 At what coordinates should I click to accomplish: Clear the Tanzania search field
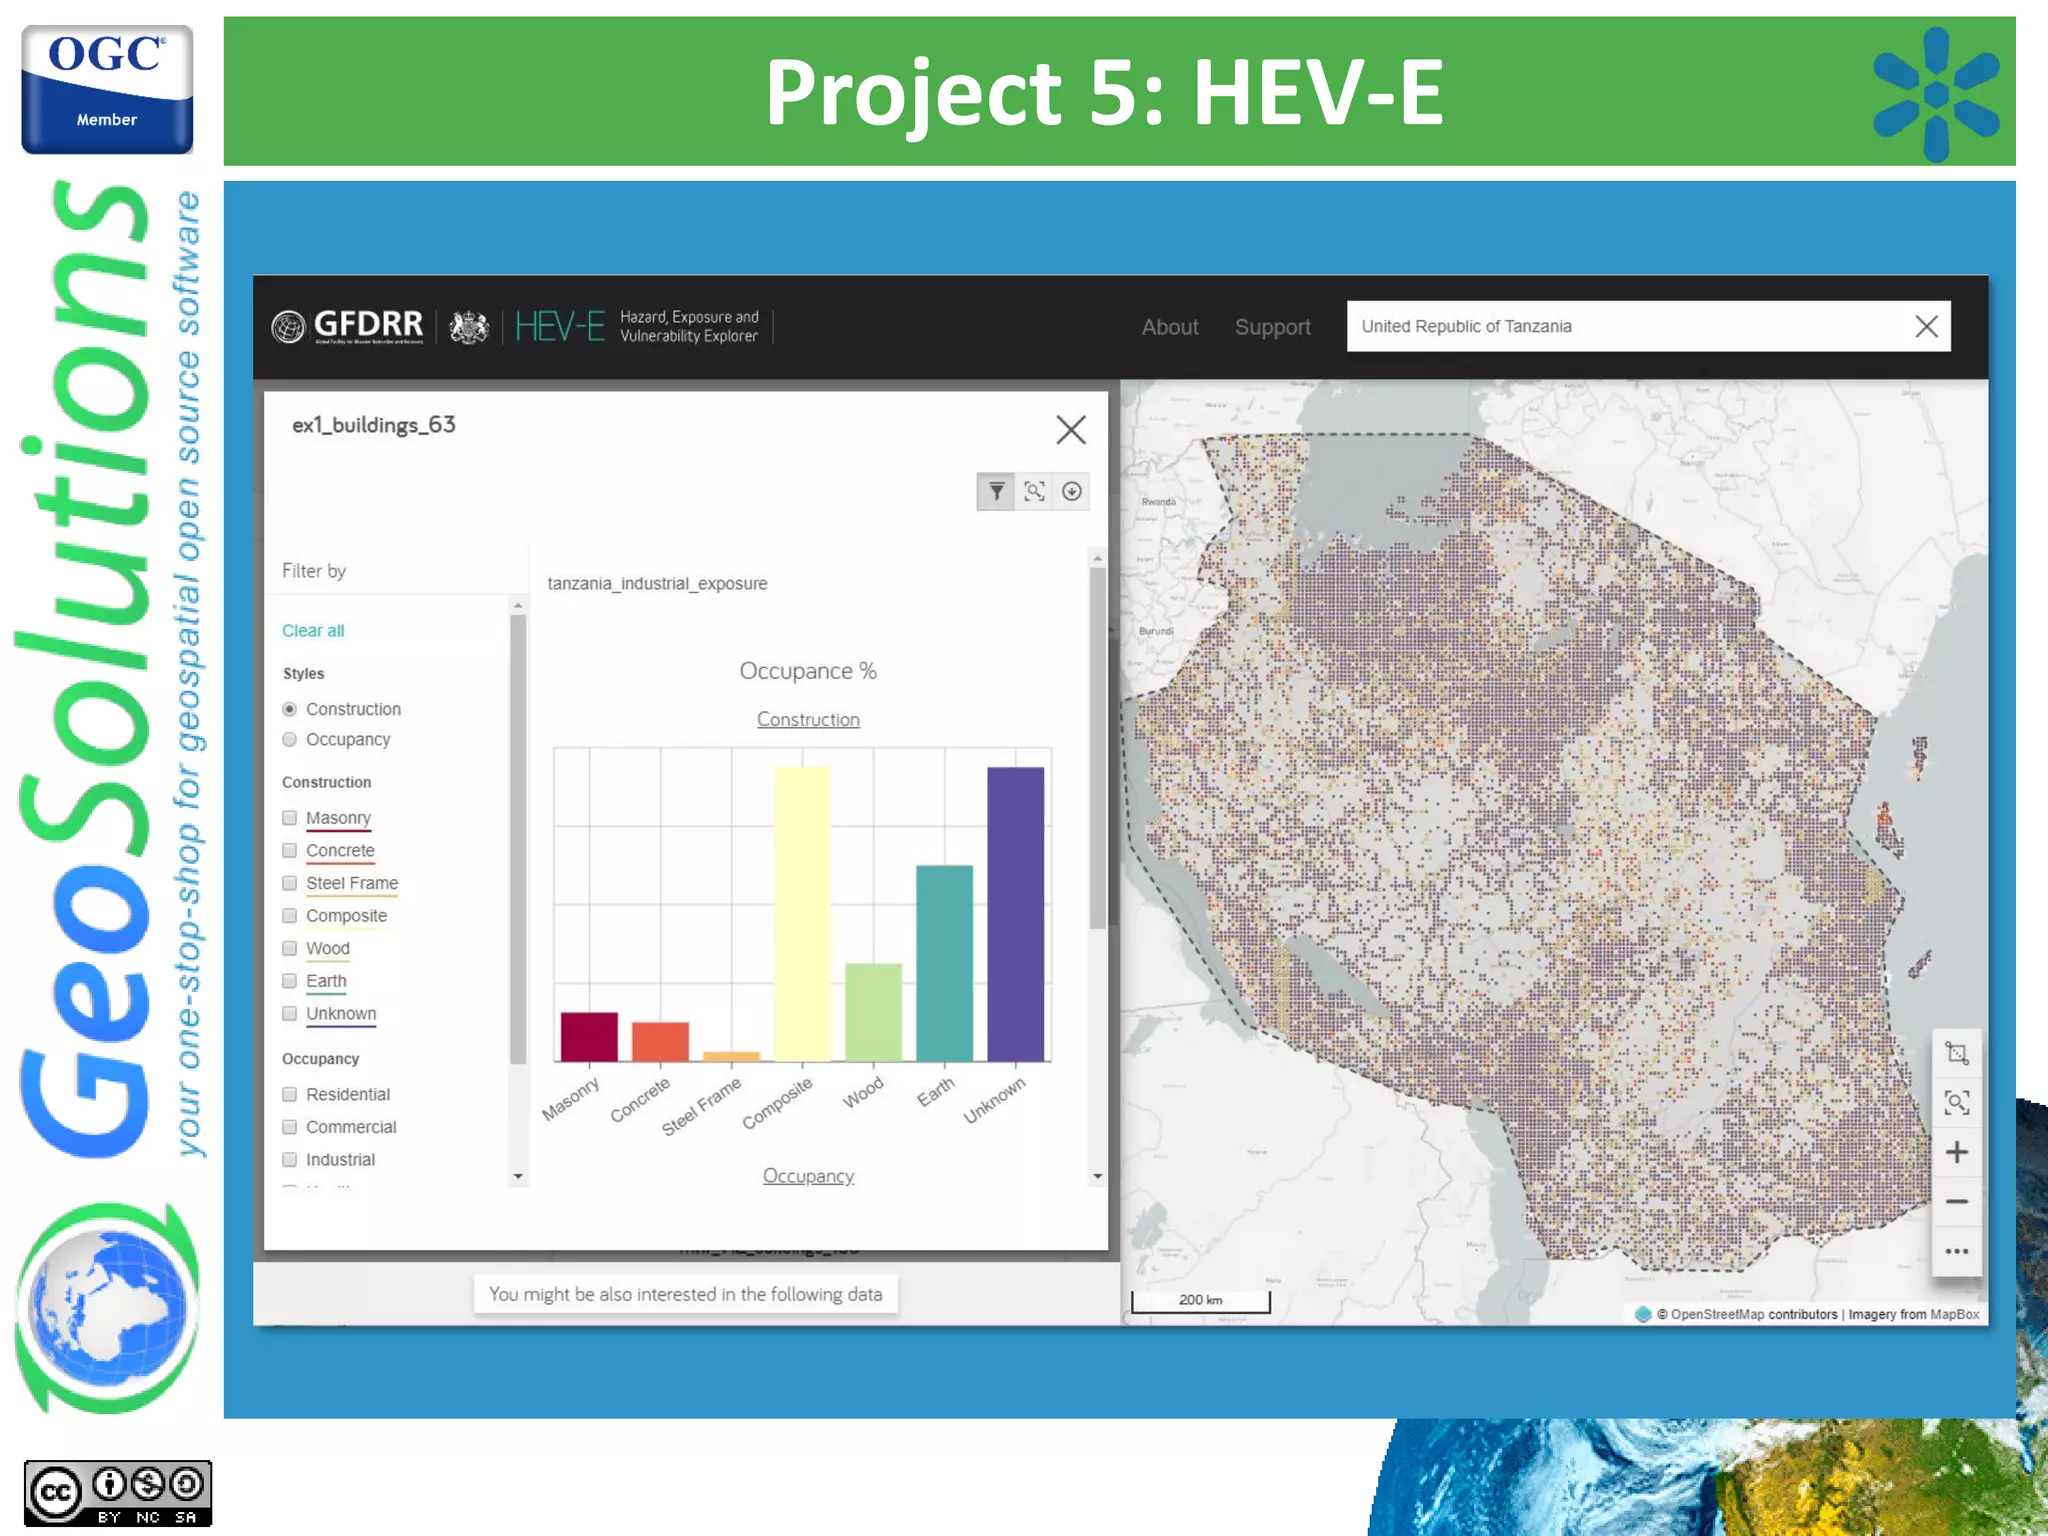(x=1927, y=326)
